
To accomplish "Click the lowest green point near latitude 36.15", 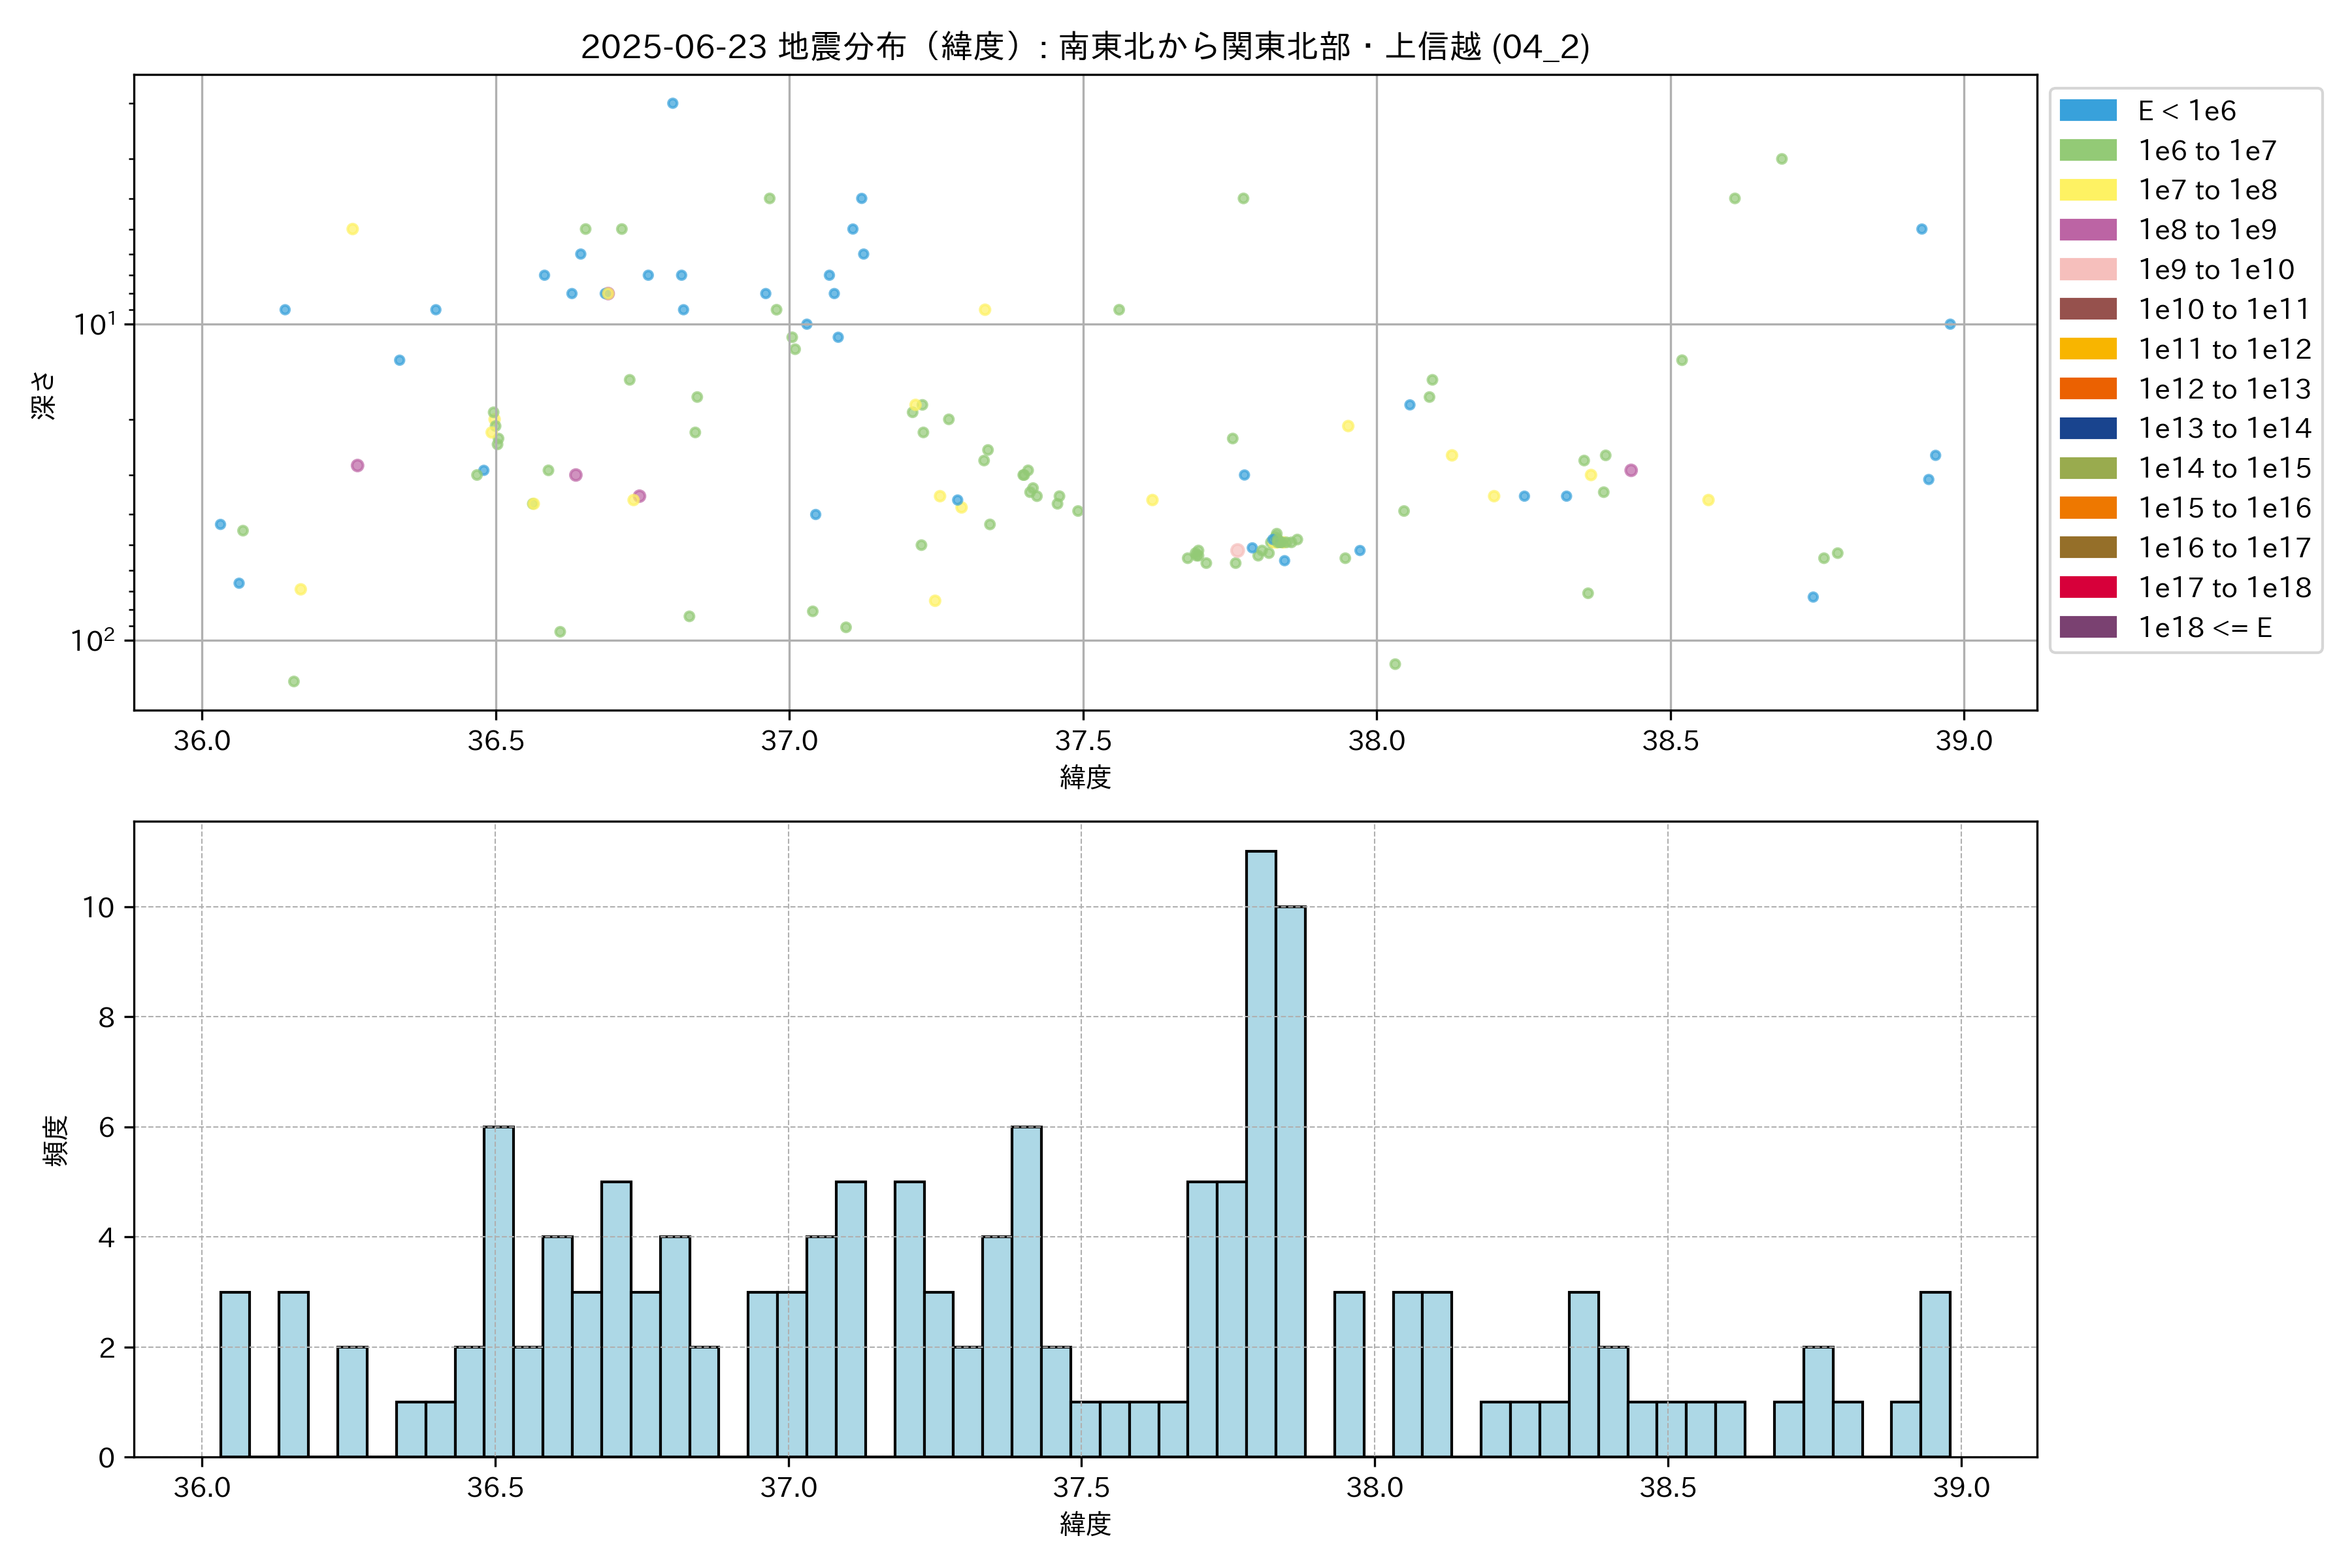I will 294,682.
